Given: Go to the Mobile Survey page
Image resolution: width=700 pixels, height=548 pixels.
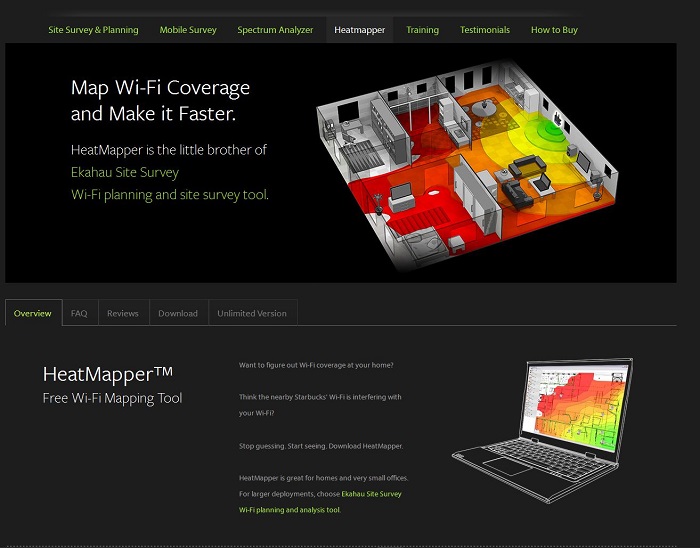Looking at the screenshot, I should 188,30.
